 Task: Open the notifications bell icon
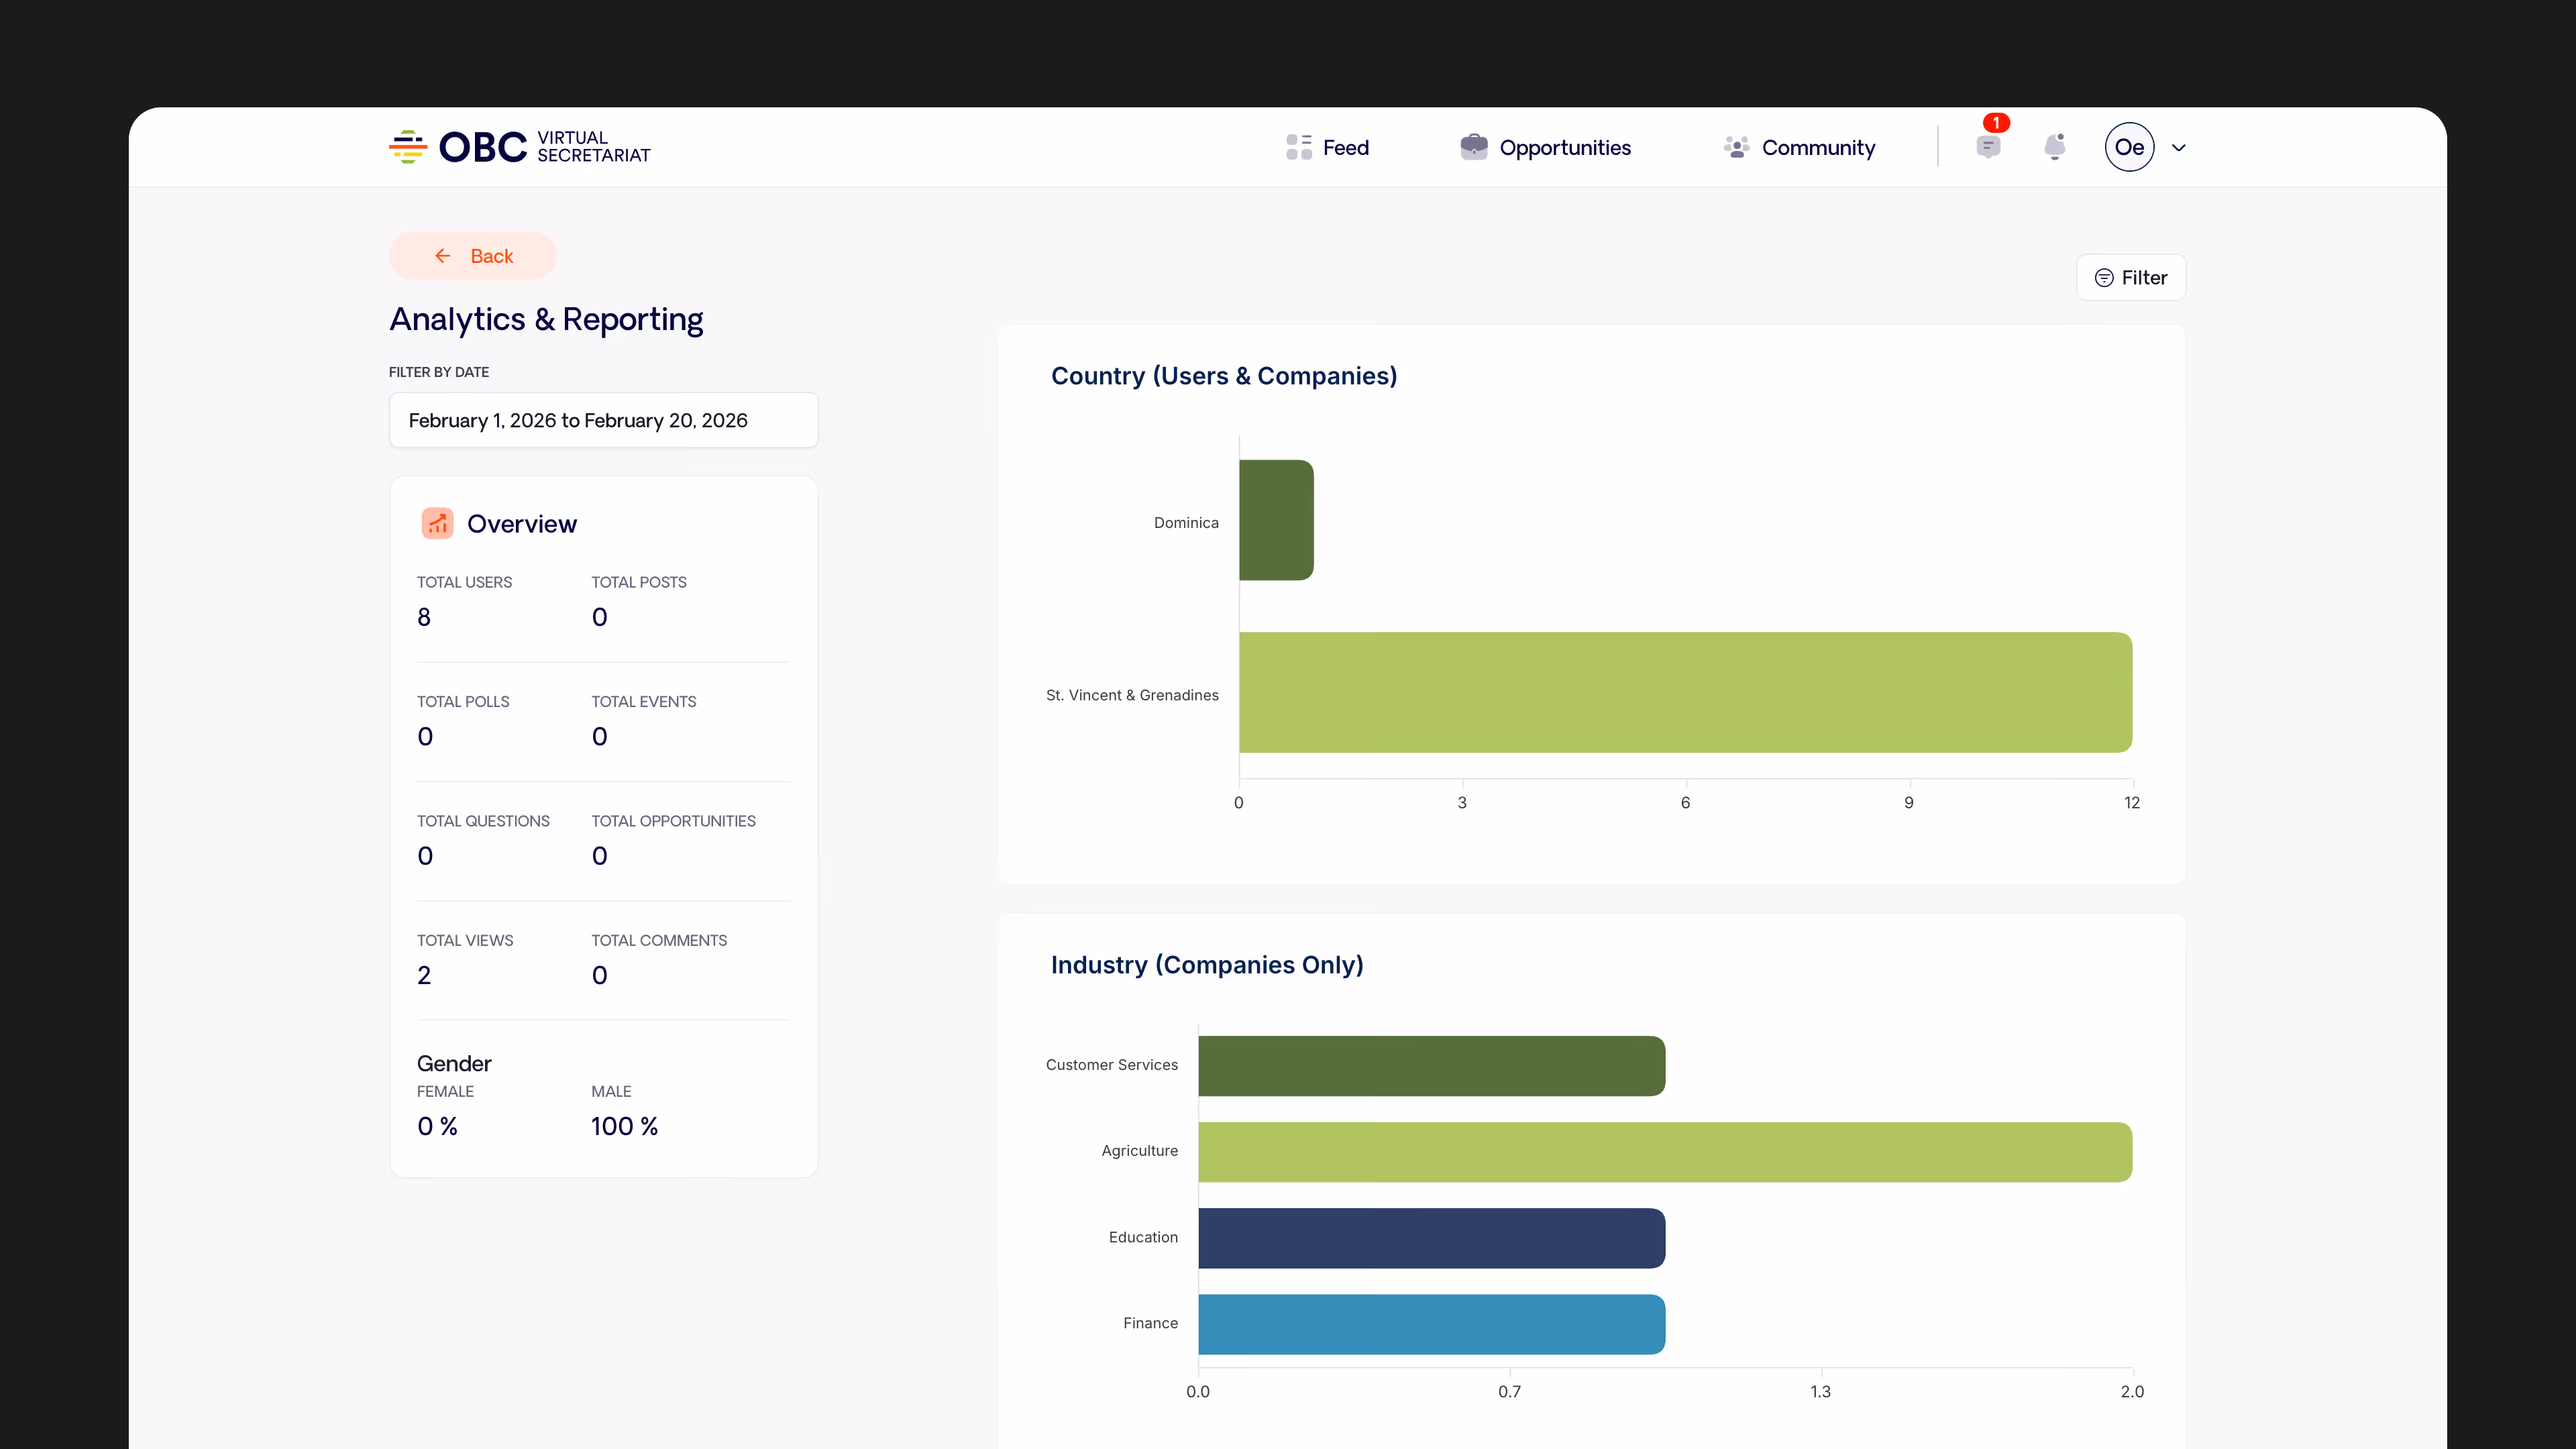(x=2054, y=147)
